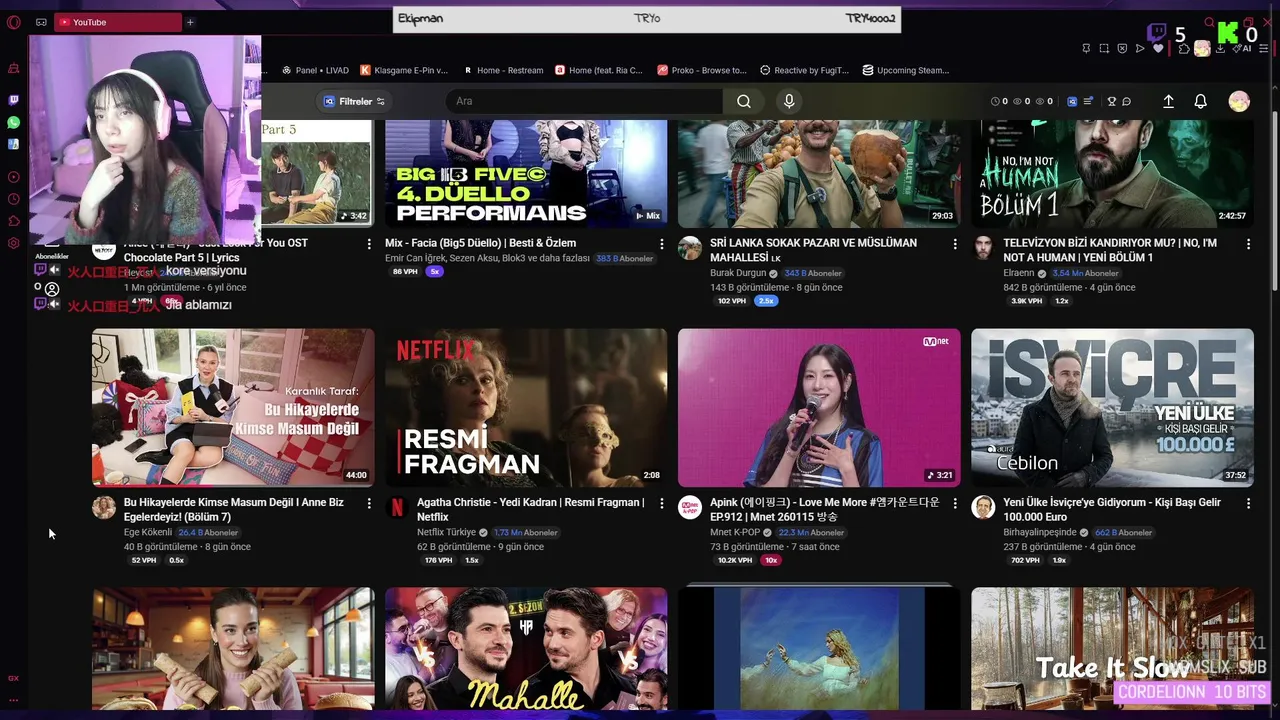Click the YouTube search magnifier button
This screenshot has width=1280, height=720.
pos(744,101)
